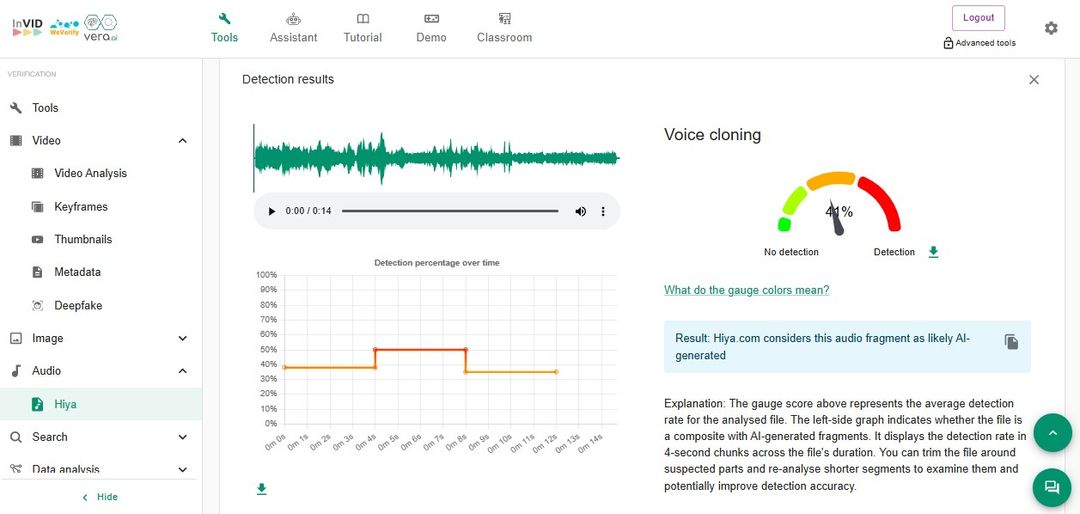
Task: Switch to the Assistant tab
Action: point(293,28)
